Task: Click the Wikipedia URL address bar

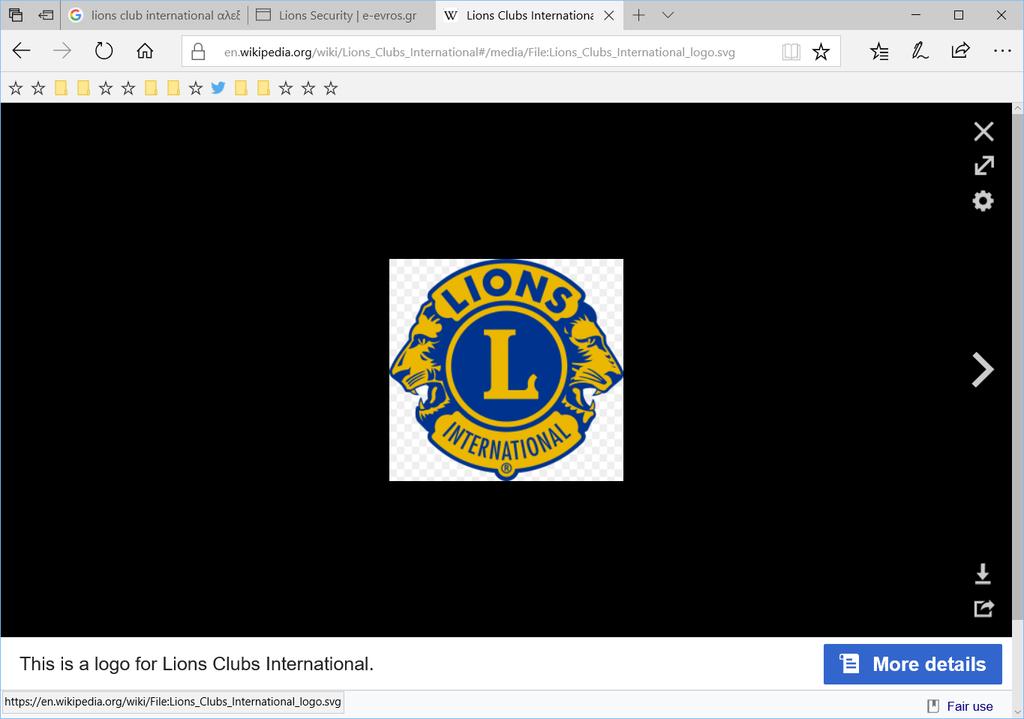Action: pyautogui.click(x=479, y=52)
